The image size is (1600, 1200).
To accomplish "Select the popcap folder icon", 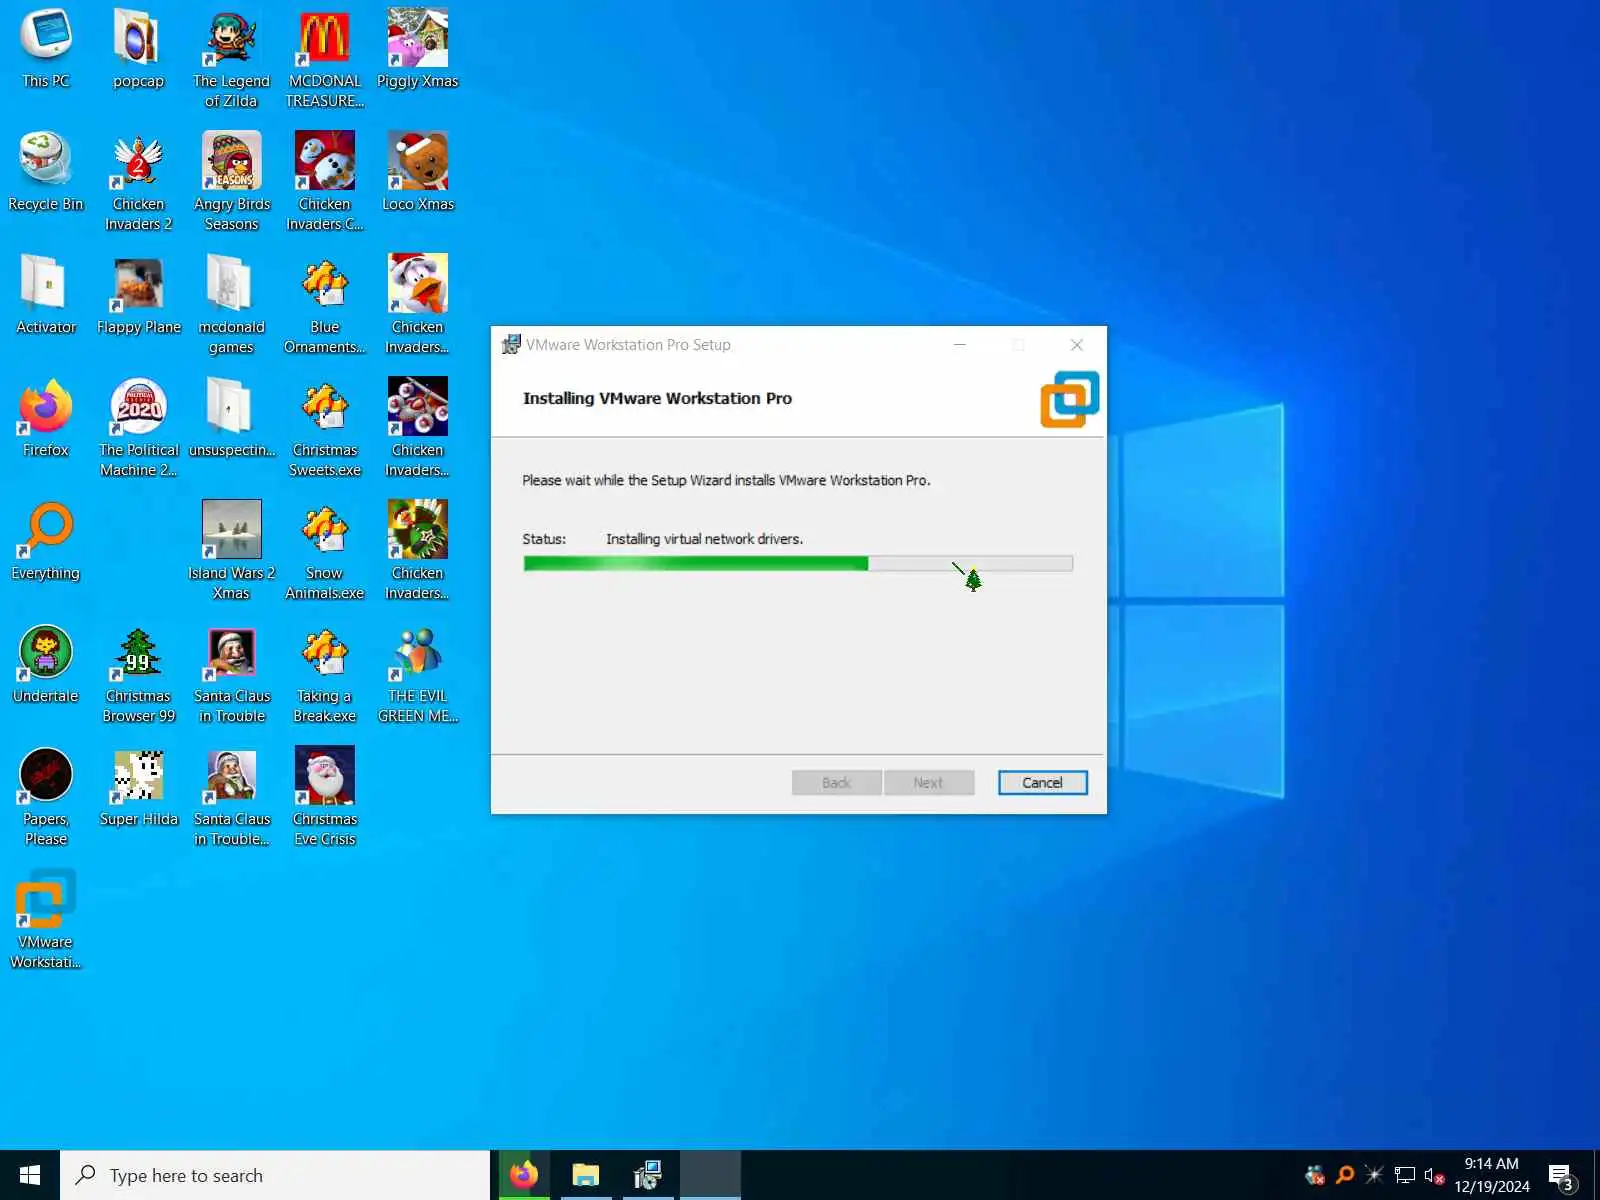I will coord(138,50).
